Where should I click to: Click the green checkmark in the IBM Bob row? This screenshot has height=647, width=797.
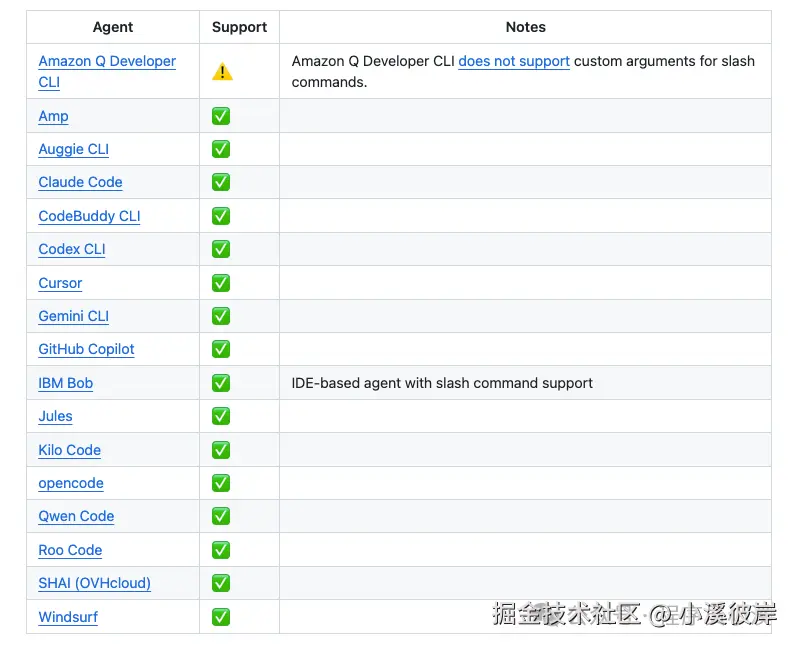[221, 383]
